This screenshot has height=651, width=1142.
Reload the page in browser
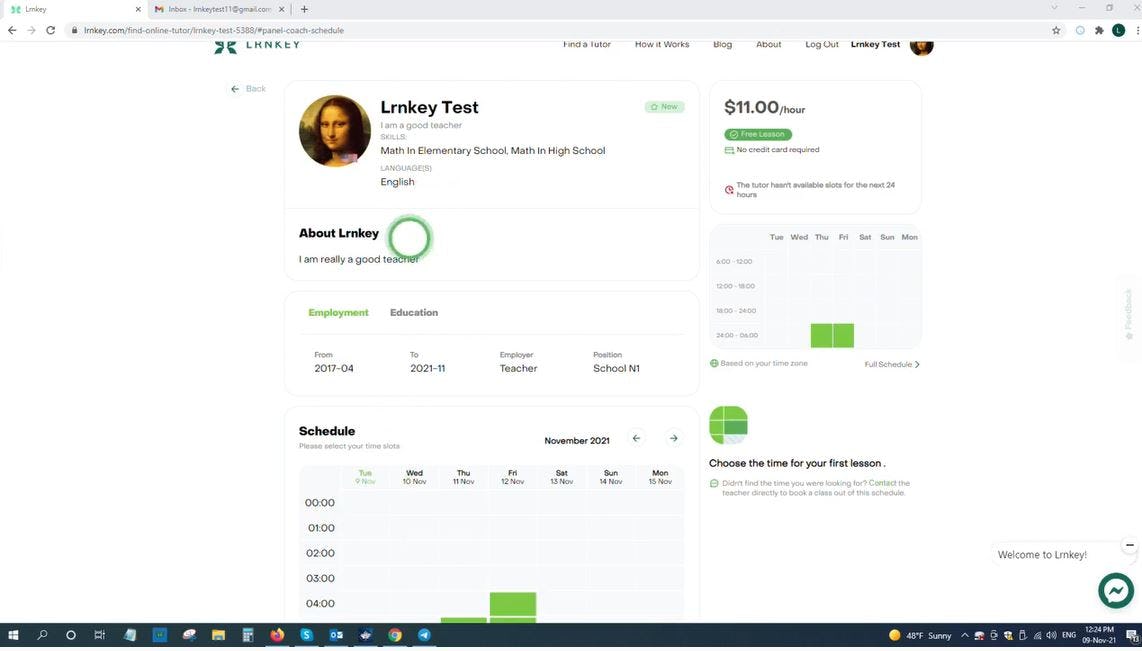[50, 30]
